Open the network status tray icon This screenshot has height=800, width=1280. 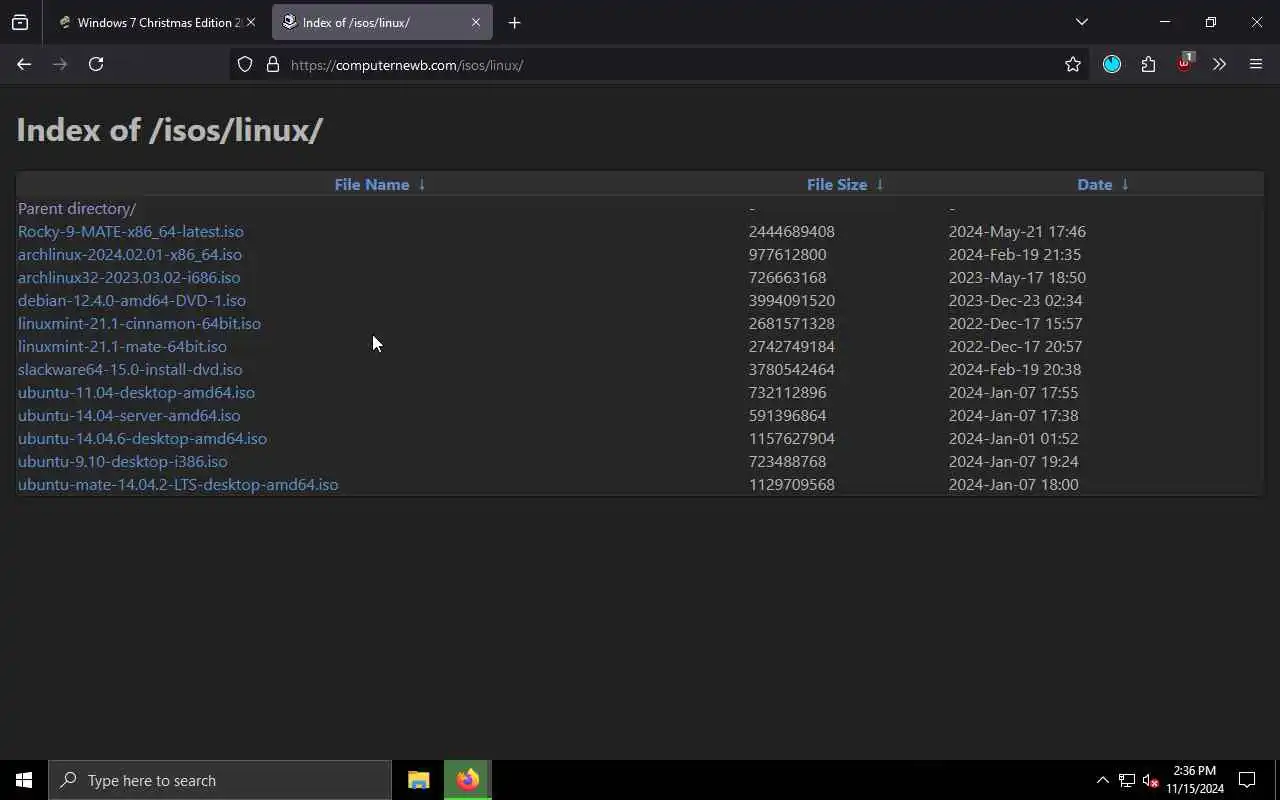pyautogui.click(x=1127, y=780)
